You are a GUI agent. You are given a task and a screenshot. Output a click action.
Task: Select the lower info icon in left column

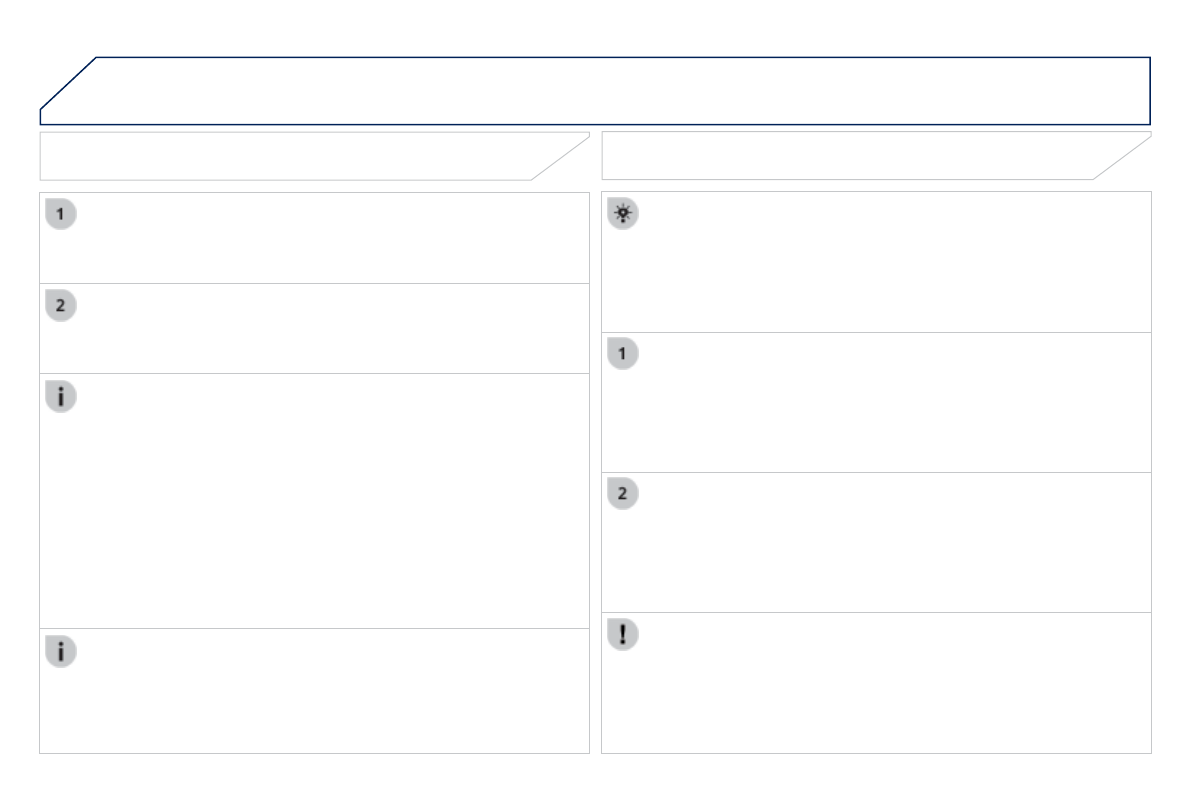[x=61, y=651]
